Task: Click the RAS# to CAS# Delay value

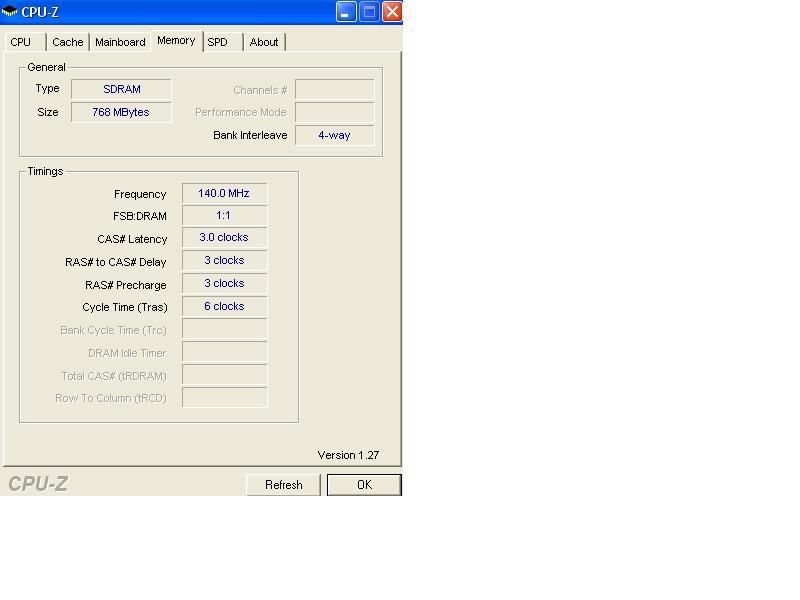Action: (x=224, y=260)
